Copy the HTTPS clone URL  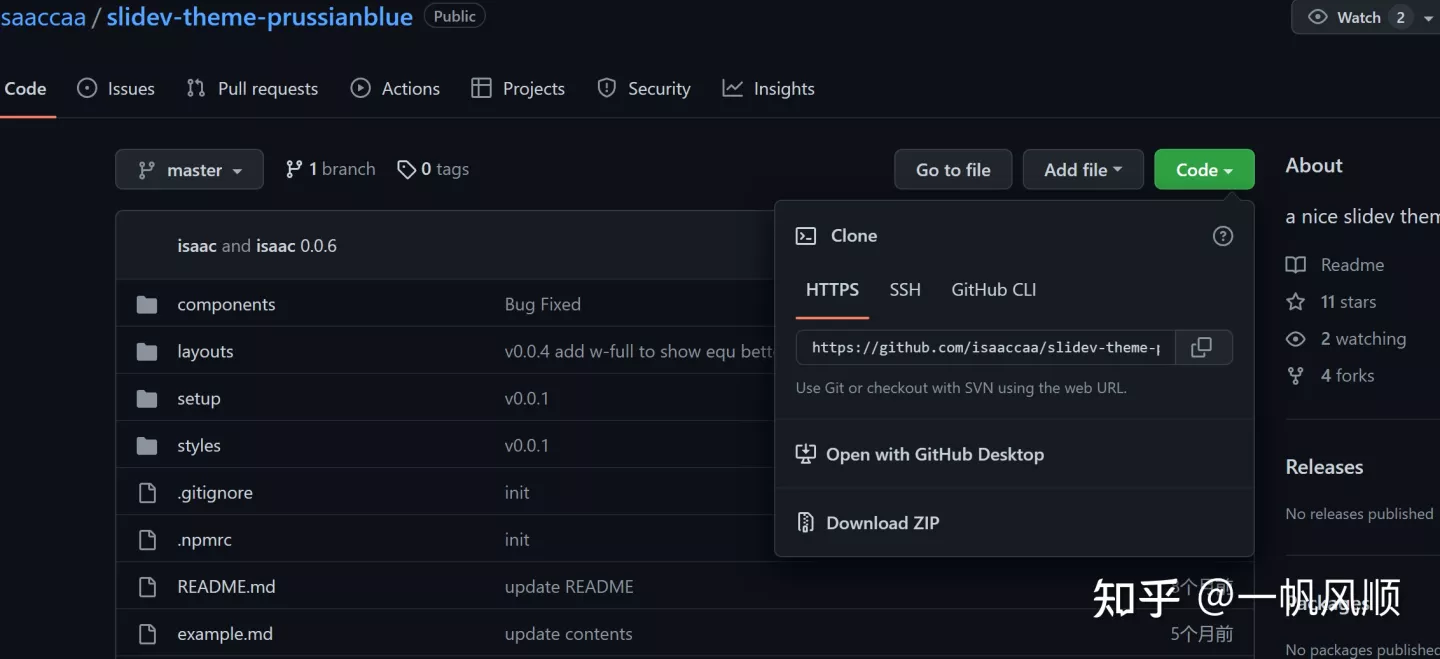(x=1202, y=347)
